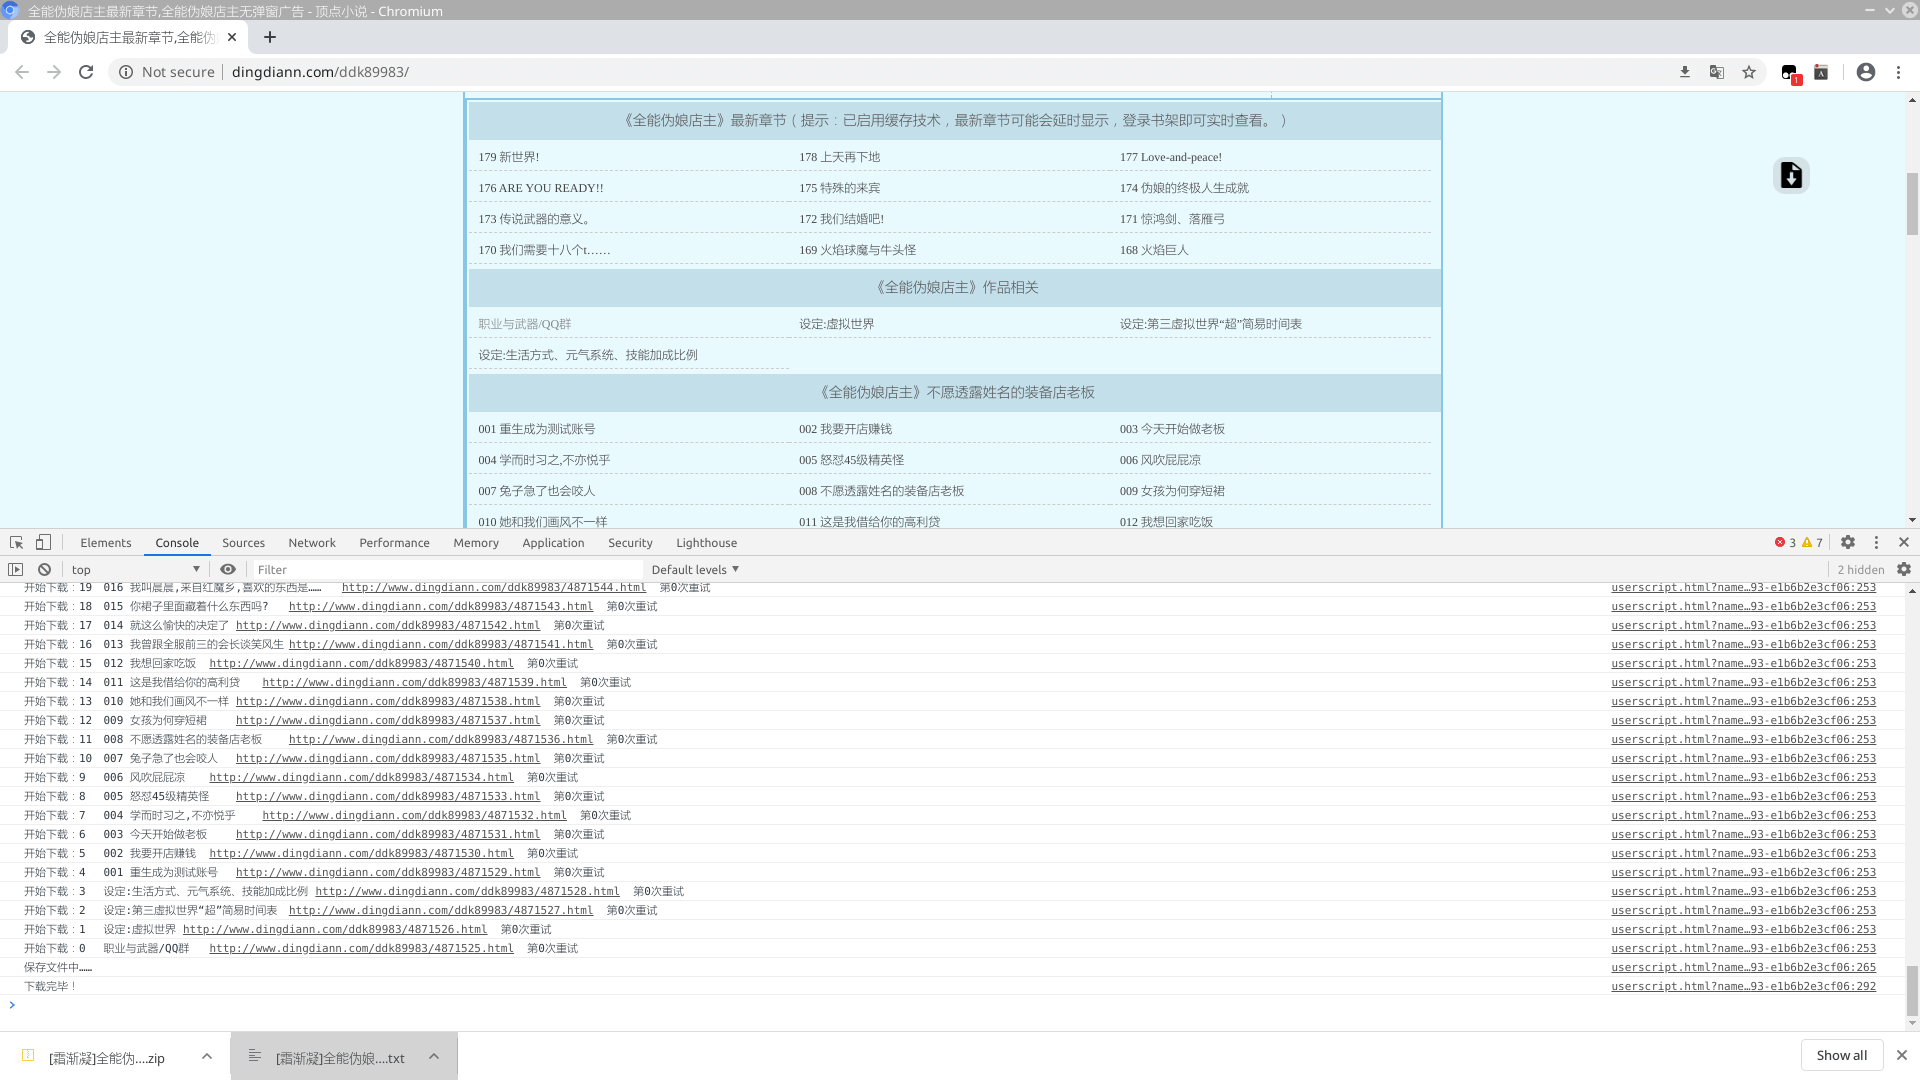Open the Network tab in DevTools
This screenshot has width=1920, height=1080.
pos(313,542)
